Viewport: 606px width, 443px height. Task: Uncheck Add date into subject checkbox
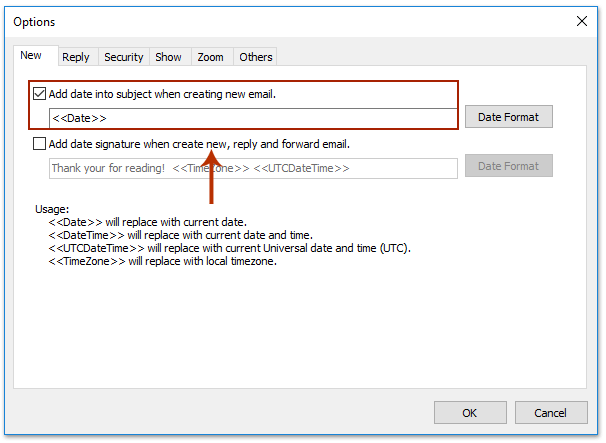[40, 94]
